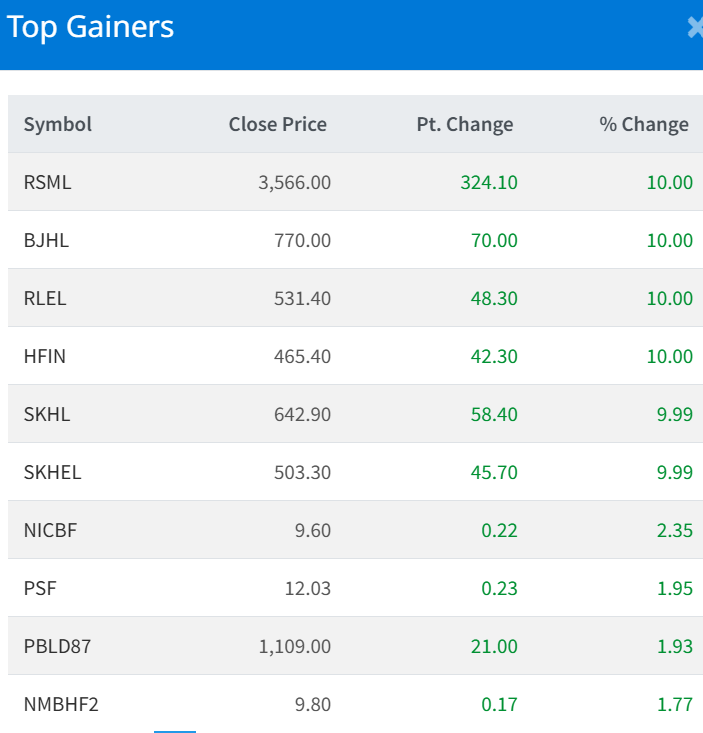Click PBLD87 close price 1,109.00
The width and height of the screenshot is (703, 733).
pyautogui.click(x=294, y=646)
